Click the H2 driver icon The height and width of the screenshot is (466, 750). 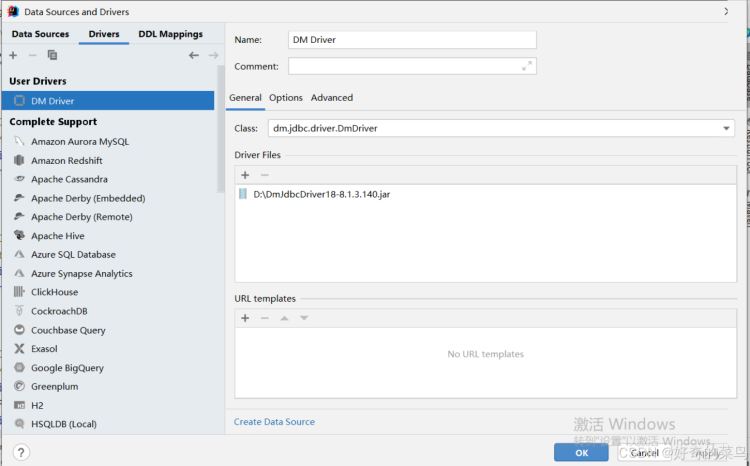(19, 405)
